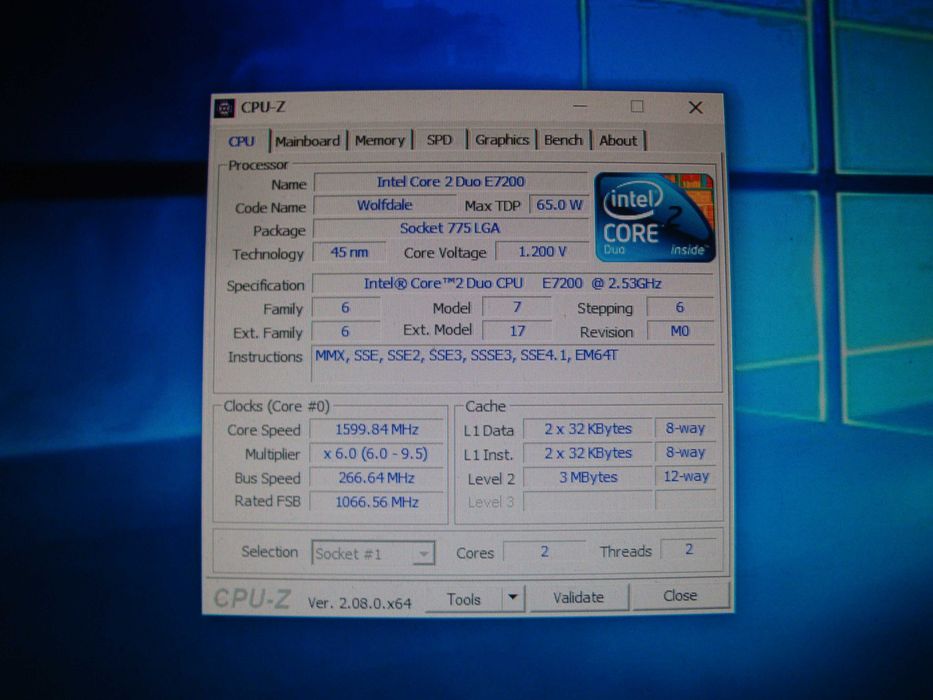Click the Max TDP value 65.0 W

click(x=559, y=205)
